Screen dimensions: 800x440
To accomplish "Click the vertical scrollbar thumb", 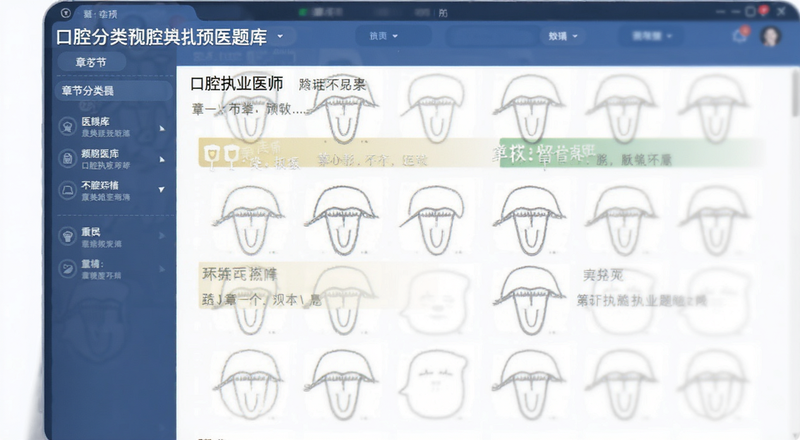I will coord(795,94).
